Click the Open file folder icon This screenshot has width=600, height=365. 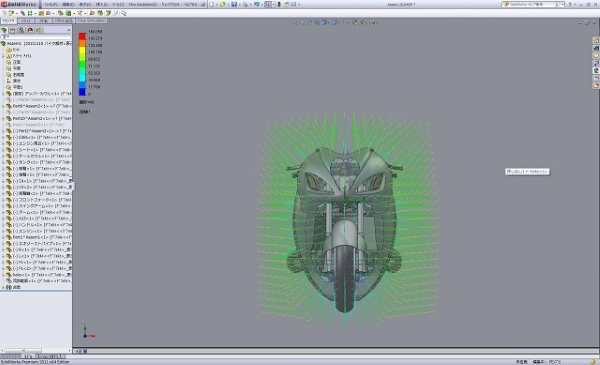pos(222,5)
